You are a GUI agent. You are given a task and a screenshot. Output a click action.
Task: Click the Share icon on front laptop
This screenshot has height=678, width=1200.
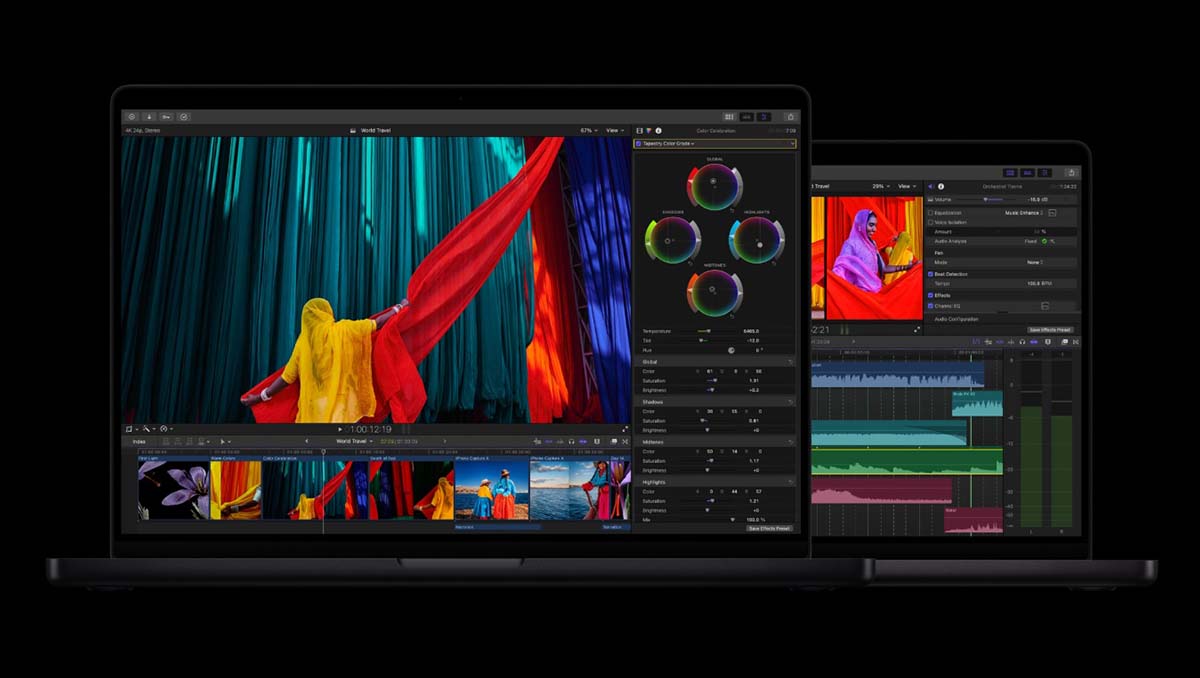tap(790, 117)
